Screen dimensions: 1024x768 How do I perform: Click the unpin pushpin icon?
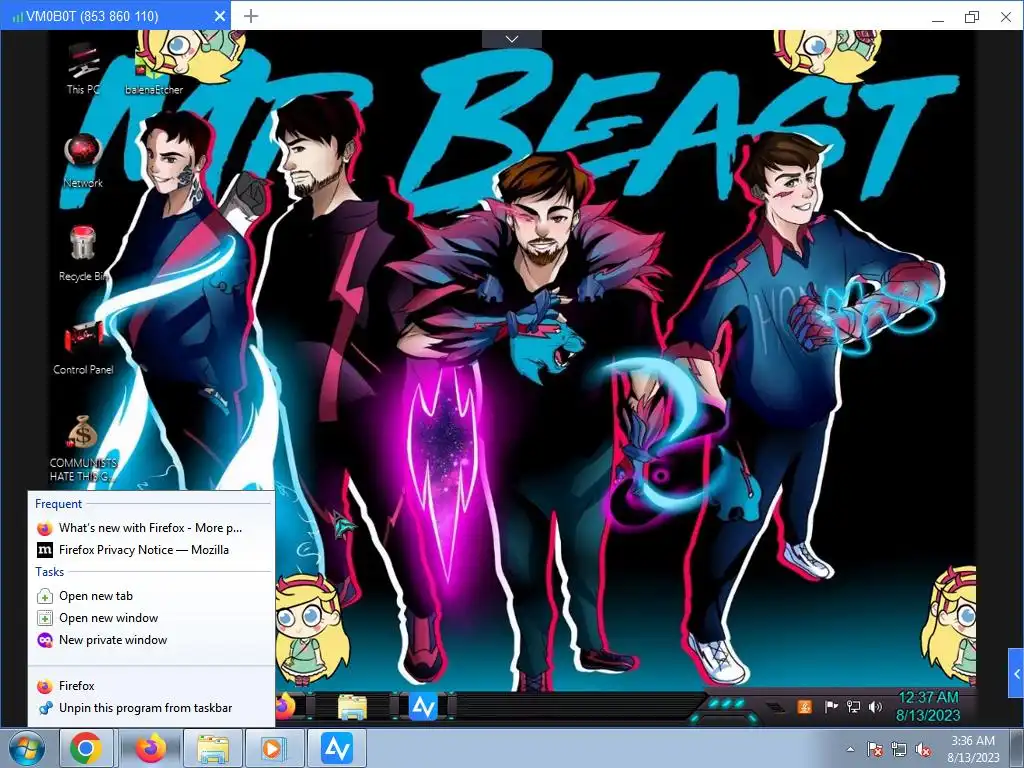point(44,708)
